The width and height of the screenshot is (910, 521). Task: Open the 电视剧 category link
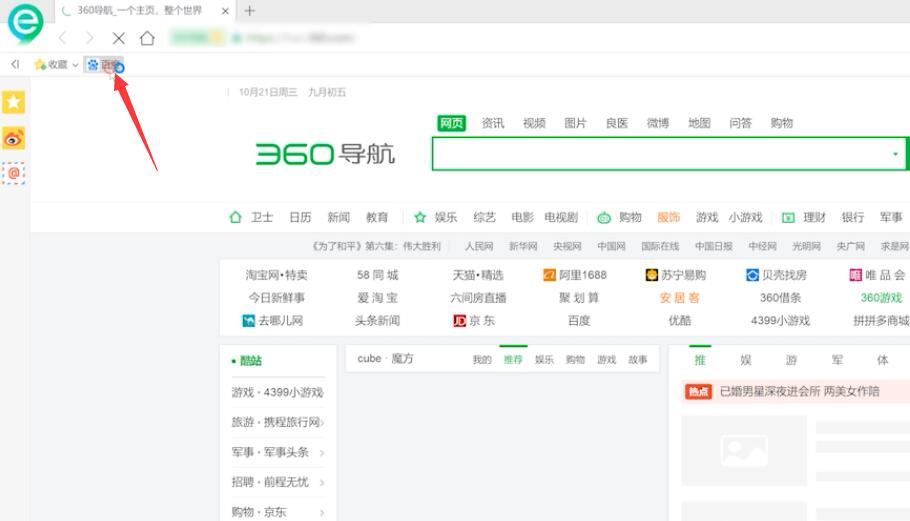pyautogui.click(x=561, y=218)
